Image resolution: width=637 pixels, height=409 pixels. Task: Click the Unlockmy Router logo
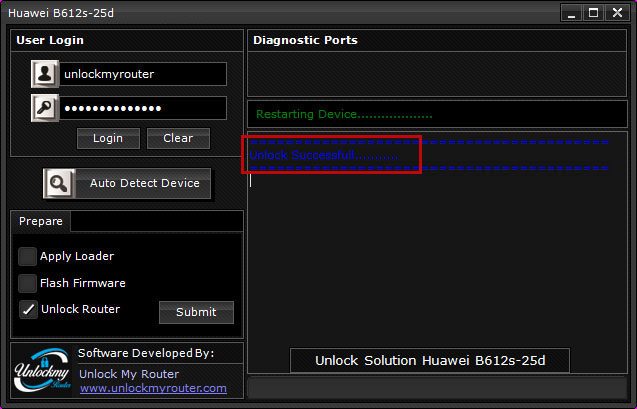(42, 370)
